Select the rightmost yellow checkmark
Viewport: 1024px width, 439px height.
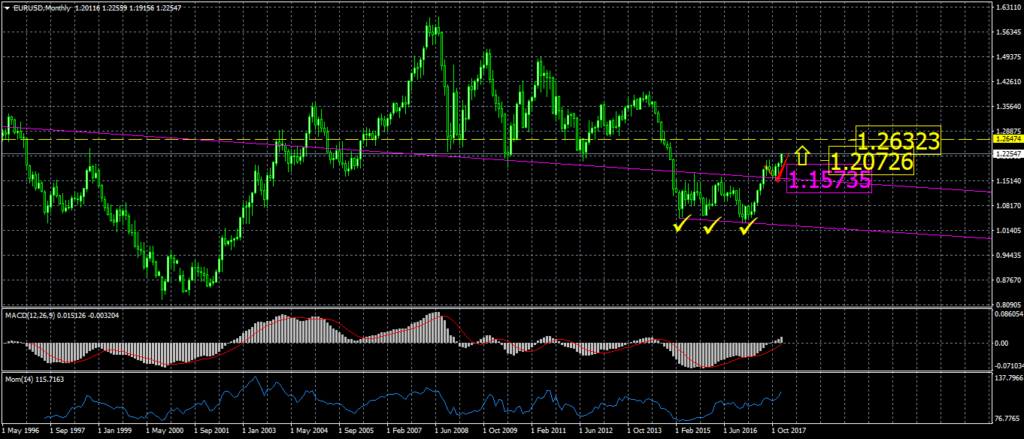746,228
